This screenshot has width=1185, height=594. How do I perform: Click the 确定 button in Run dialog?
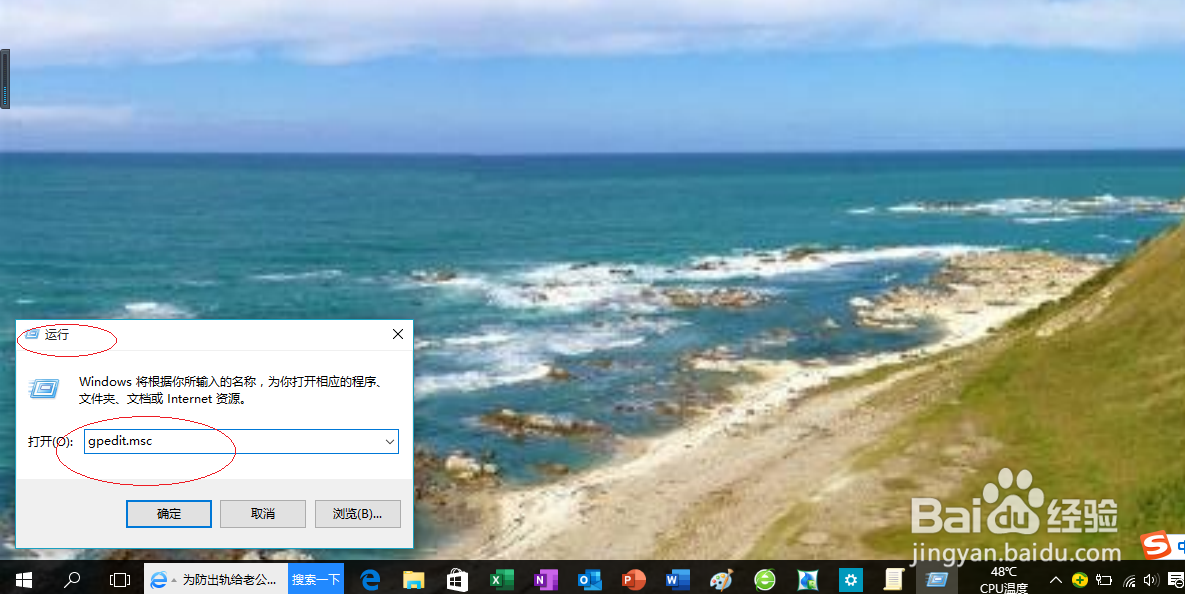click(x=169, y=514)
